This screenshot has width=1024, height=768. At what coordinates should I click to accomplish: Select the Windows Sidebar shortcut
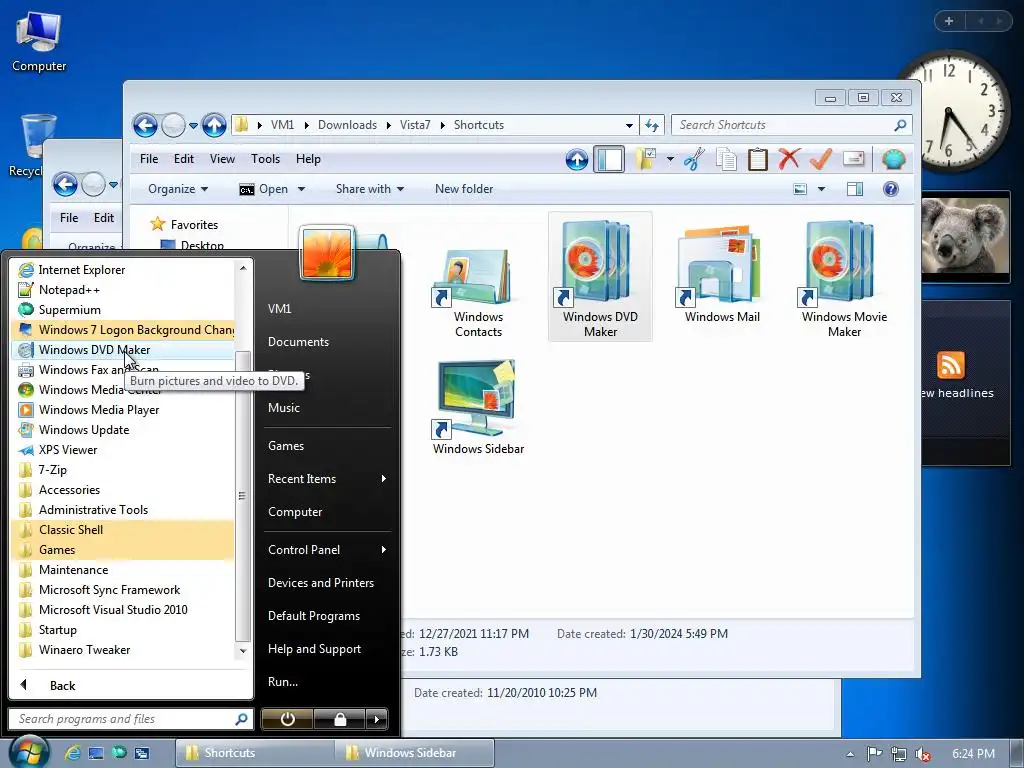[x=478, y=408]
